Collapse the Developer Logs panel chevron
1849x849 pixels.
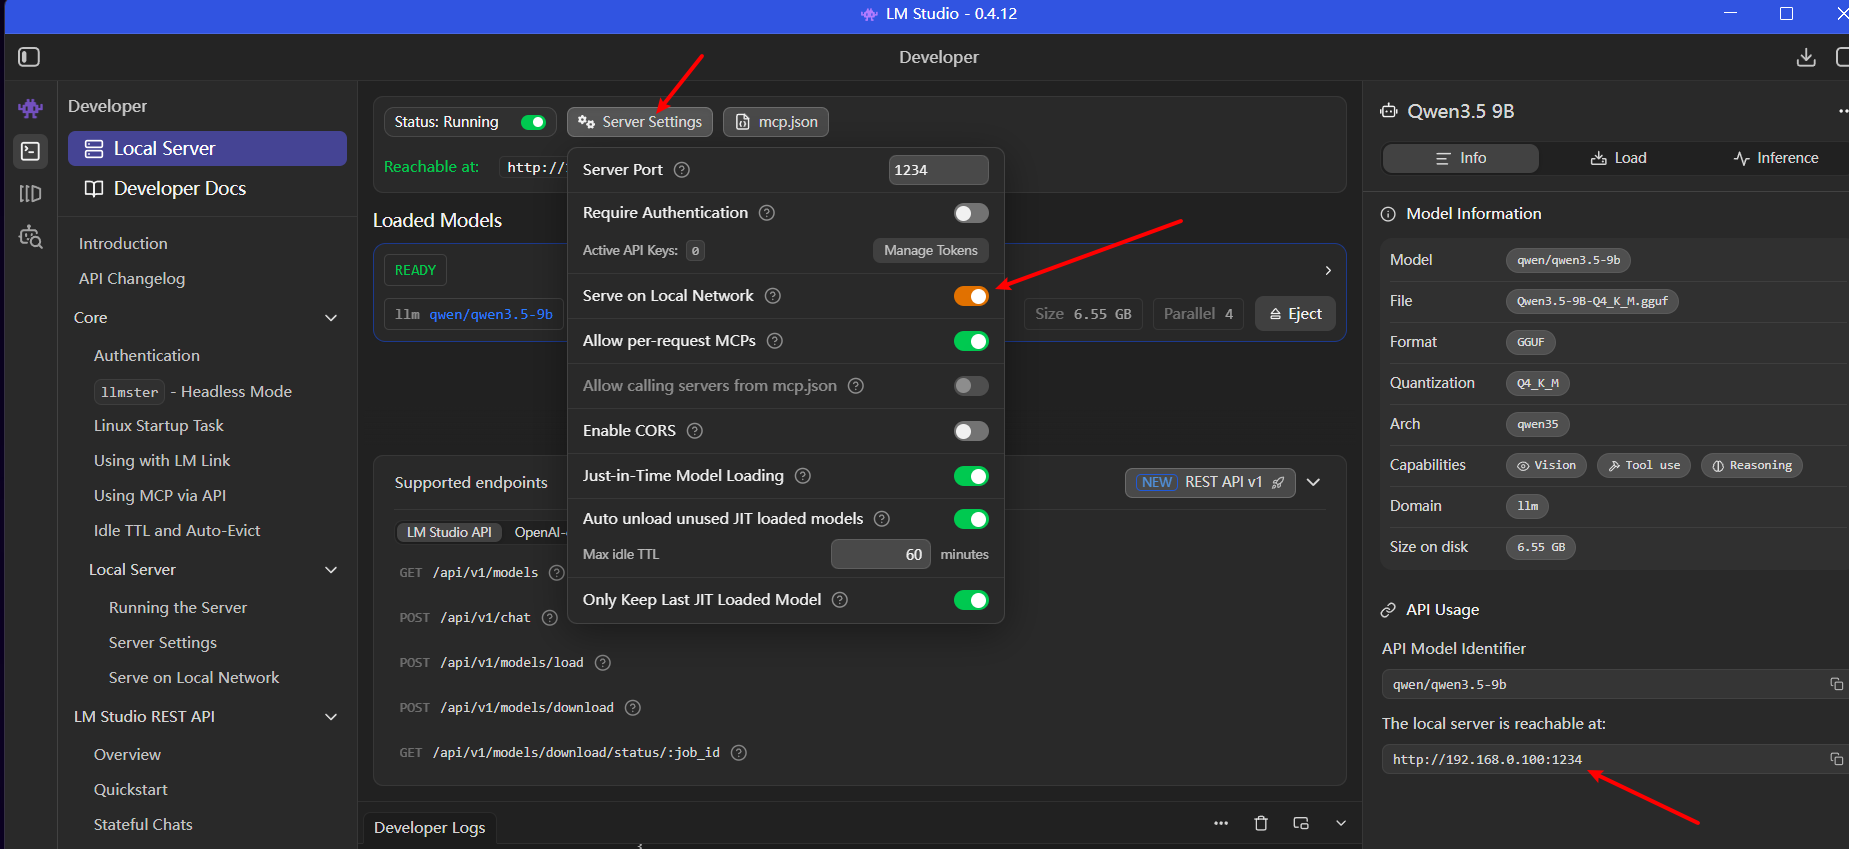point(1341,823)
